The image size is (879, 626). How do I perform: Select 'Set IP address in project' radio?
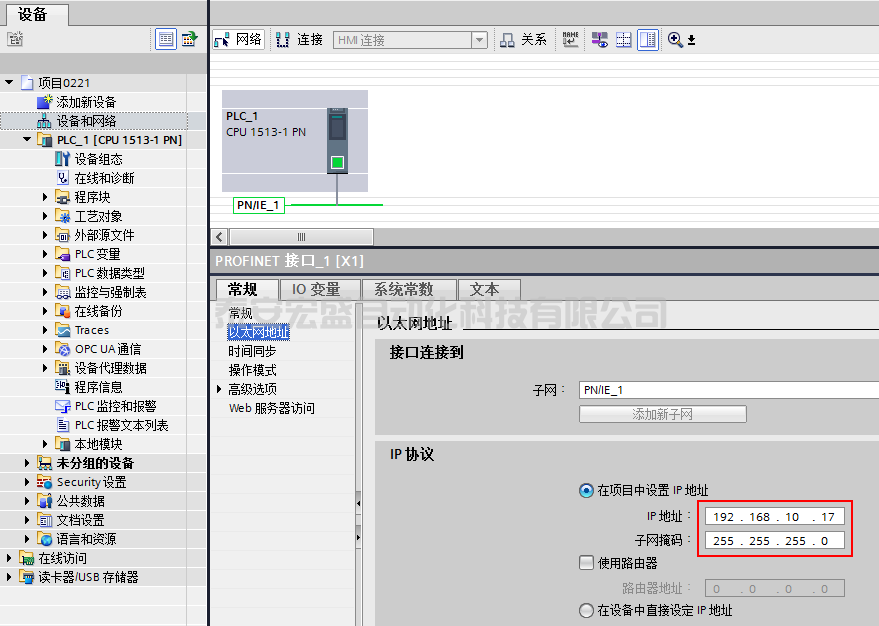pyautogui.click(x=586, y=490)
